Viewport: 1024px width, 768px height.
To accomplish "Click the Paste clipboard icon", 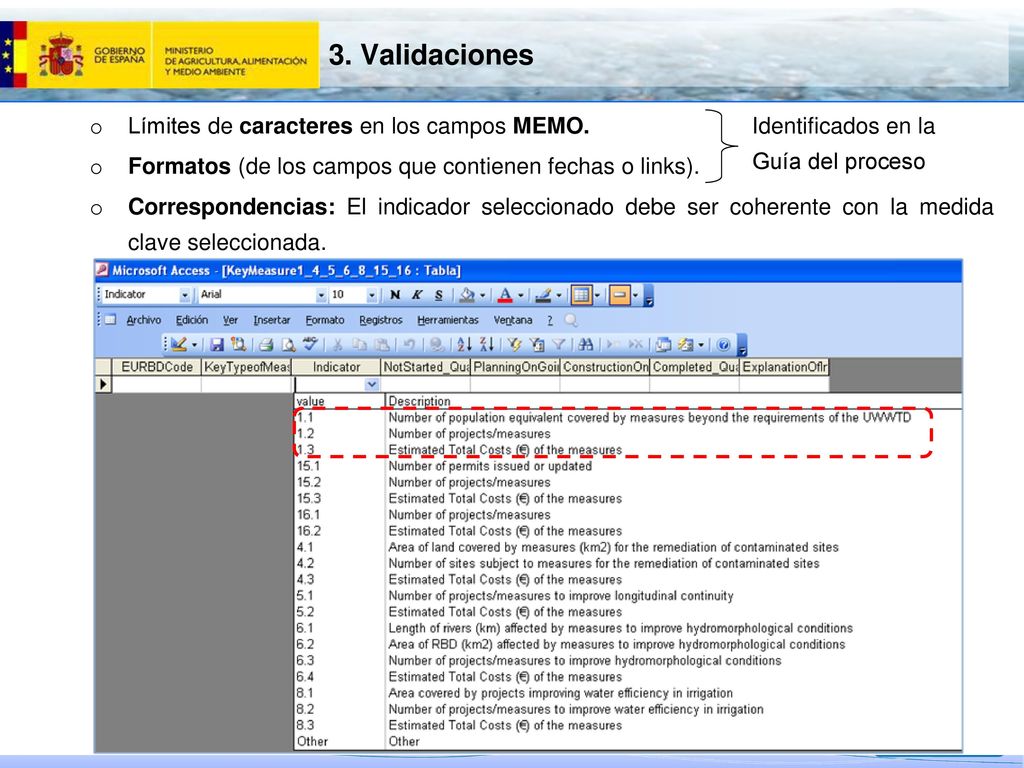I will [x=382, y=344].
